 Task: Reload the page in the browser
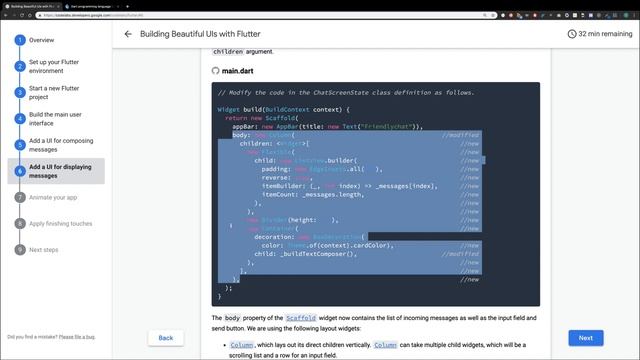[x=22, y=15]
